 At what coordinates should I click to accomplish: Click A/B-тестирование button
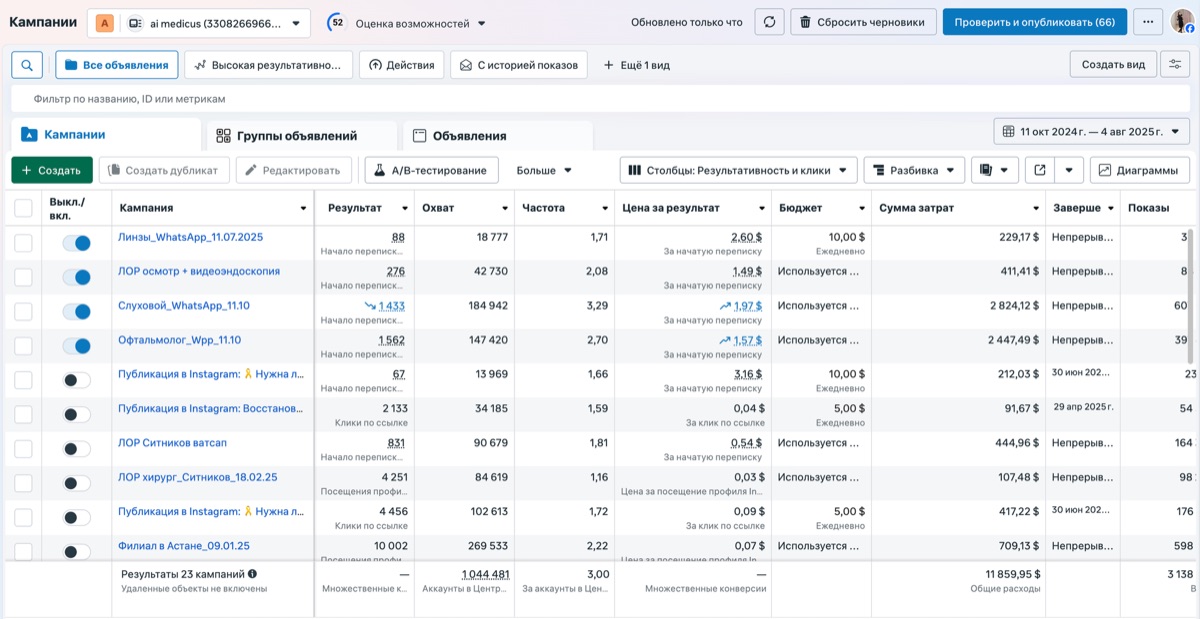pos(431,170)
